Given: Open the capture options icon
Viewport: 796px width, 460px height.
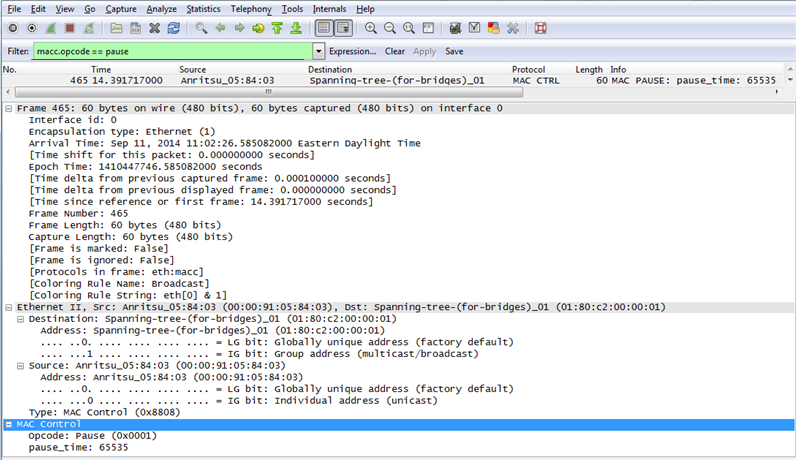Looking at the screenshot, I should click(x=31, y=28).
